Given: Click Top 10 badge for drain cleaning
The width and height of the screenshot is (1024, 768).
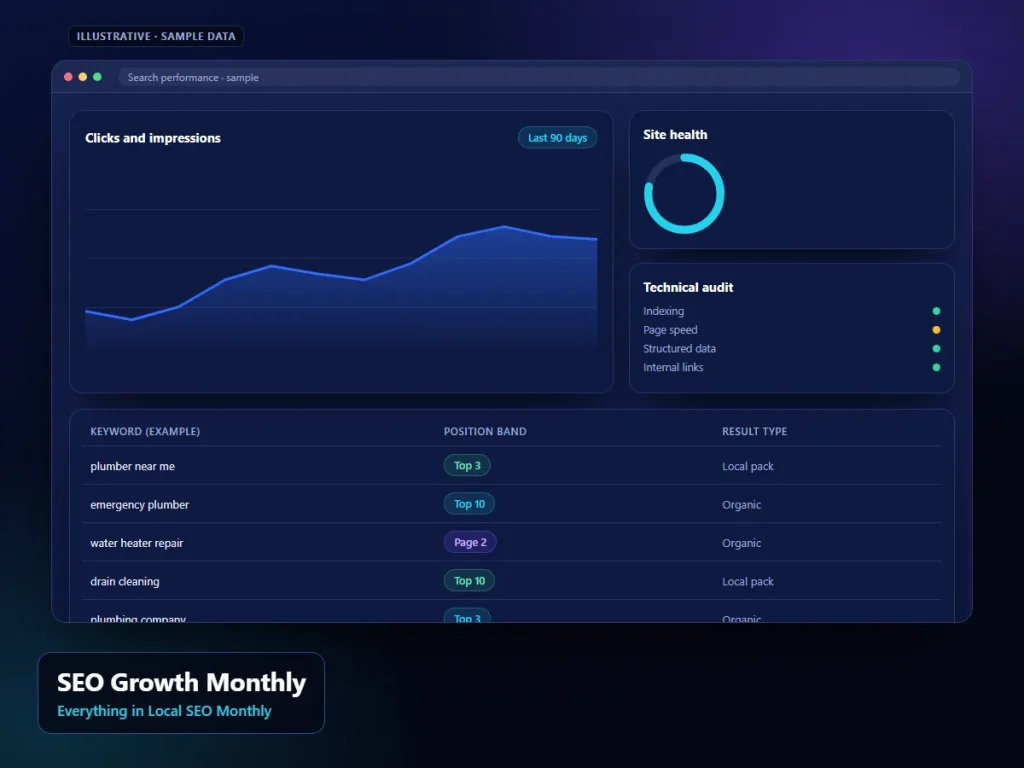Looking at the screenshot, I should [469, 581].
